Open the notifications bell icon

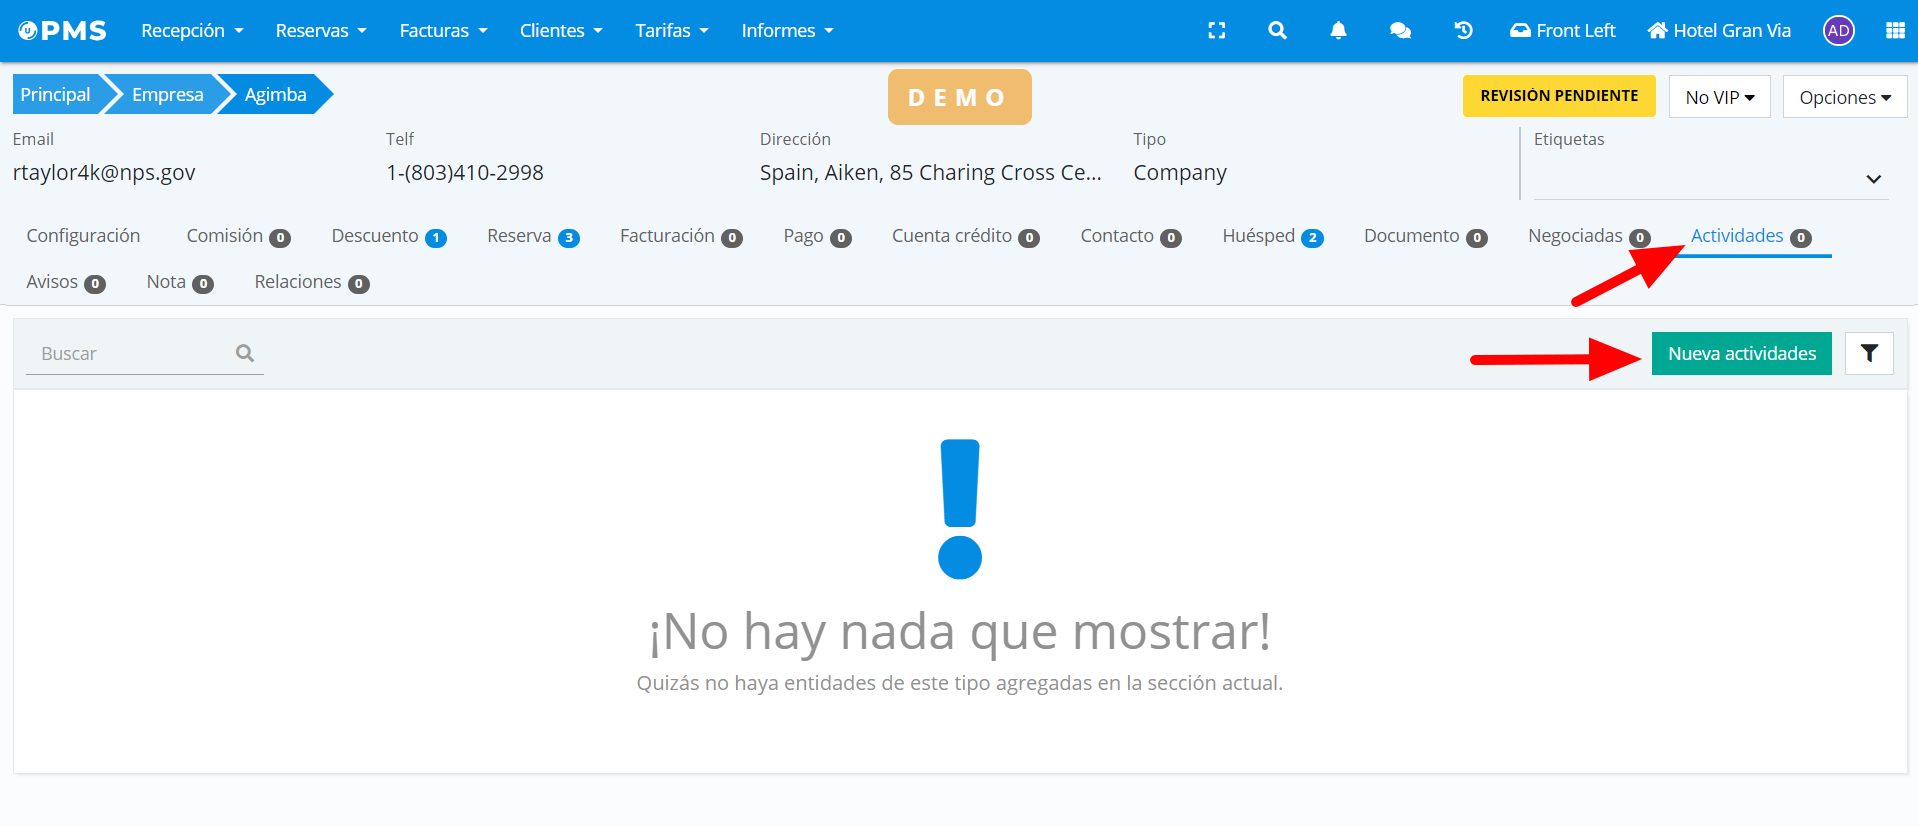[1338, 31]
